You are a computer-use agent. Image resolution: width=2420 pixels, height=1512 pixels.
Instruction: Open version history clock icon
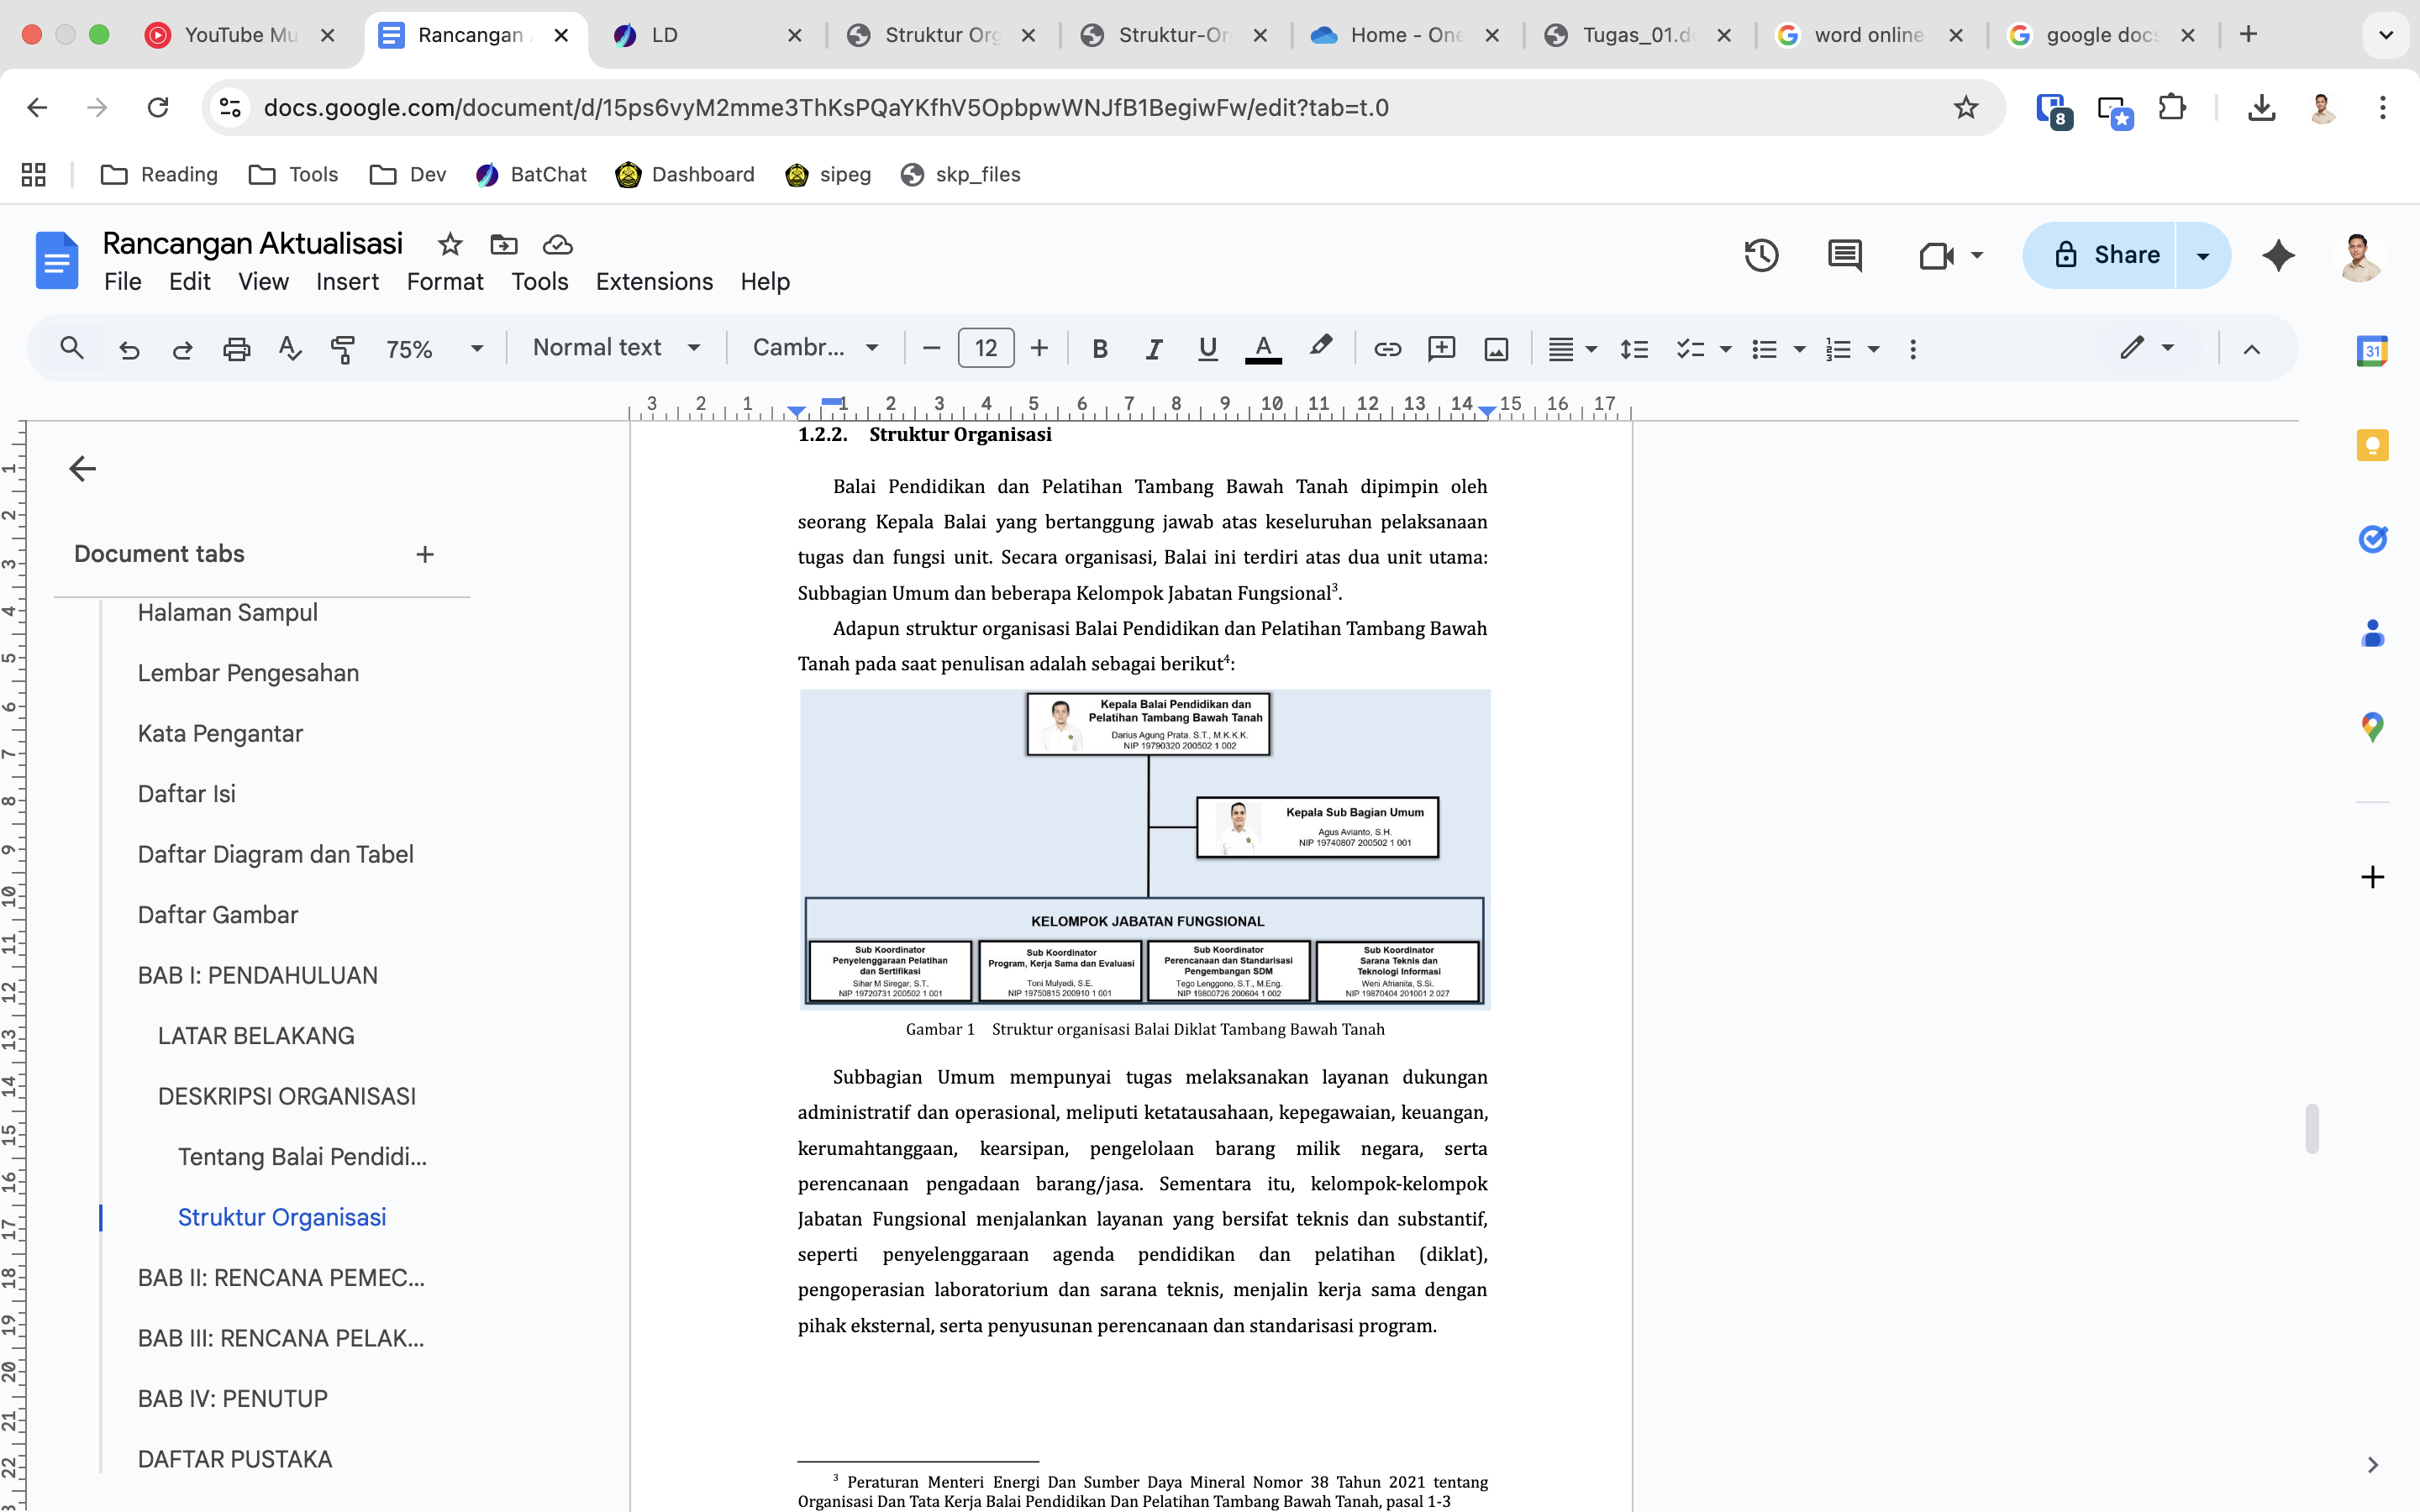[x=1761, y=256]
